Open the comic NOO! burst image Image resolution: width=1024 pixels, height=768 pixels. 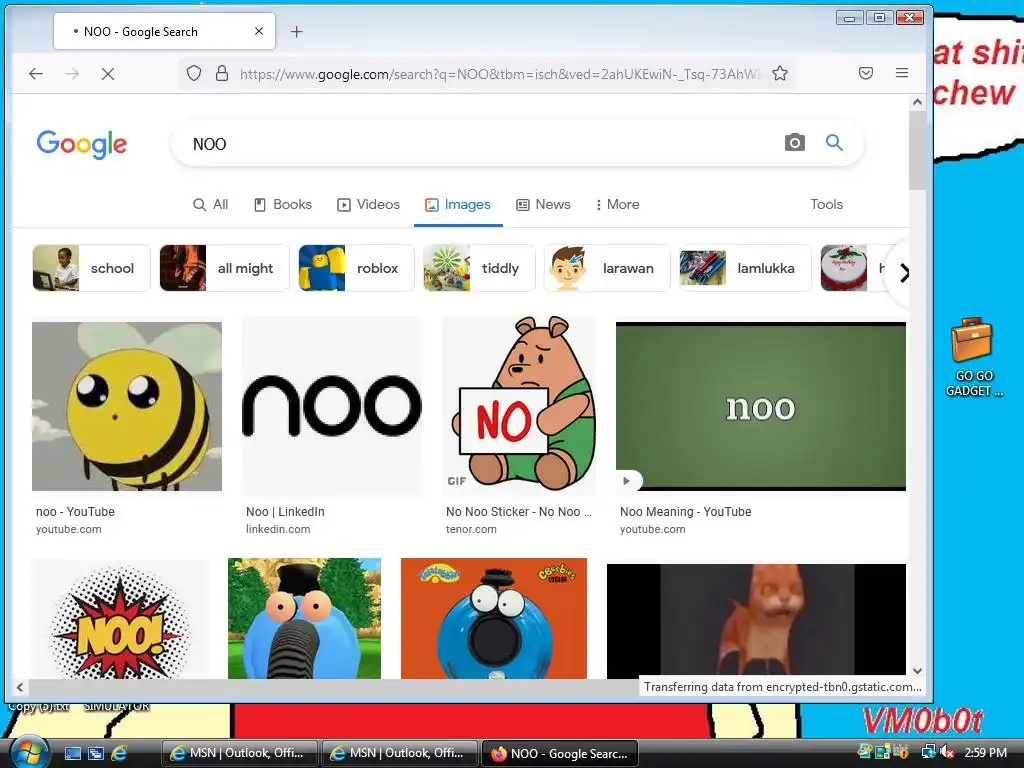click(x=120, y=619)
